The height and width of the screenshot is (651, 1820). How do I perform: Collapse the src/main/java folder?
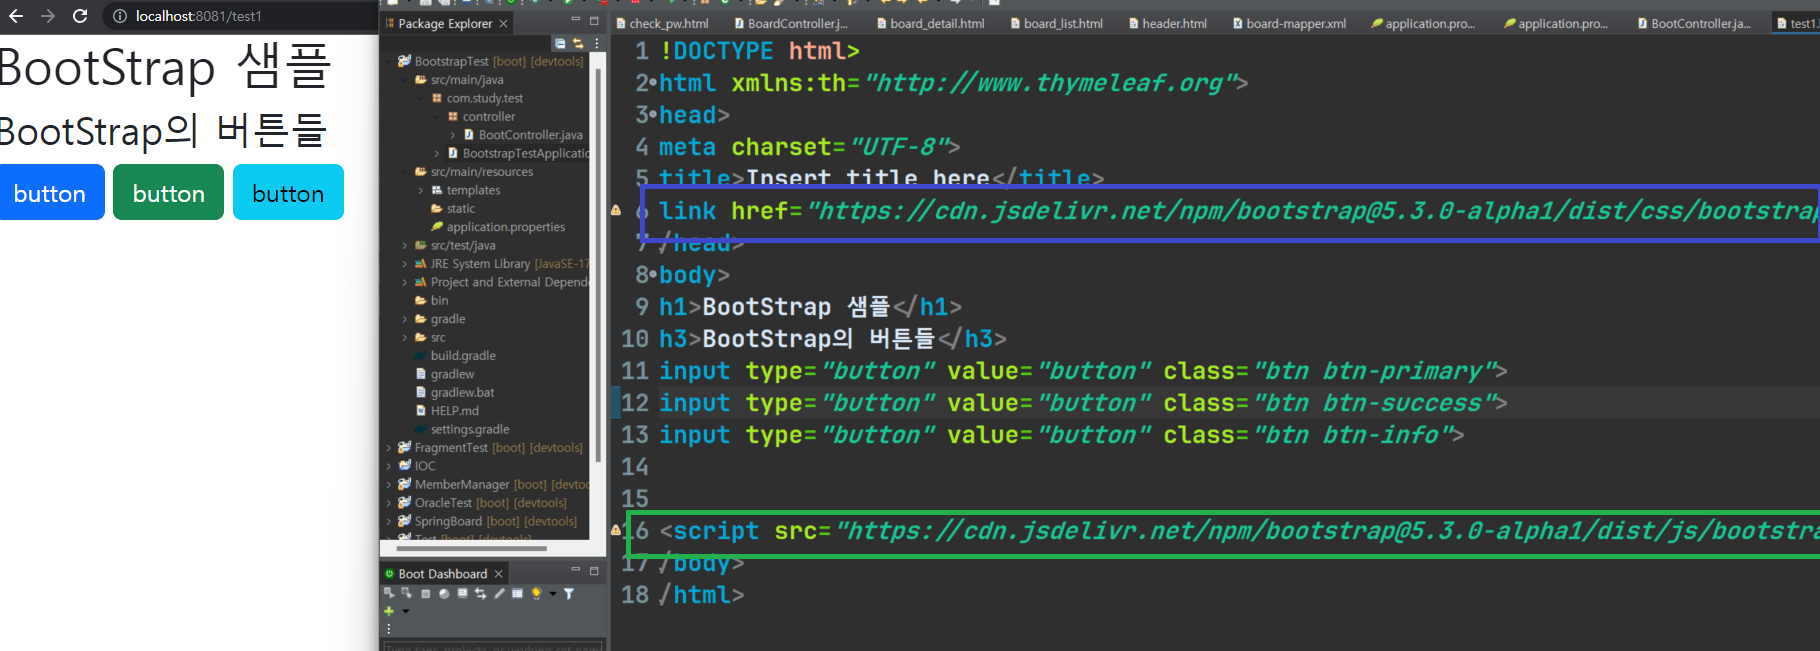405,80
